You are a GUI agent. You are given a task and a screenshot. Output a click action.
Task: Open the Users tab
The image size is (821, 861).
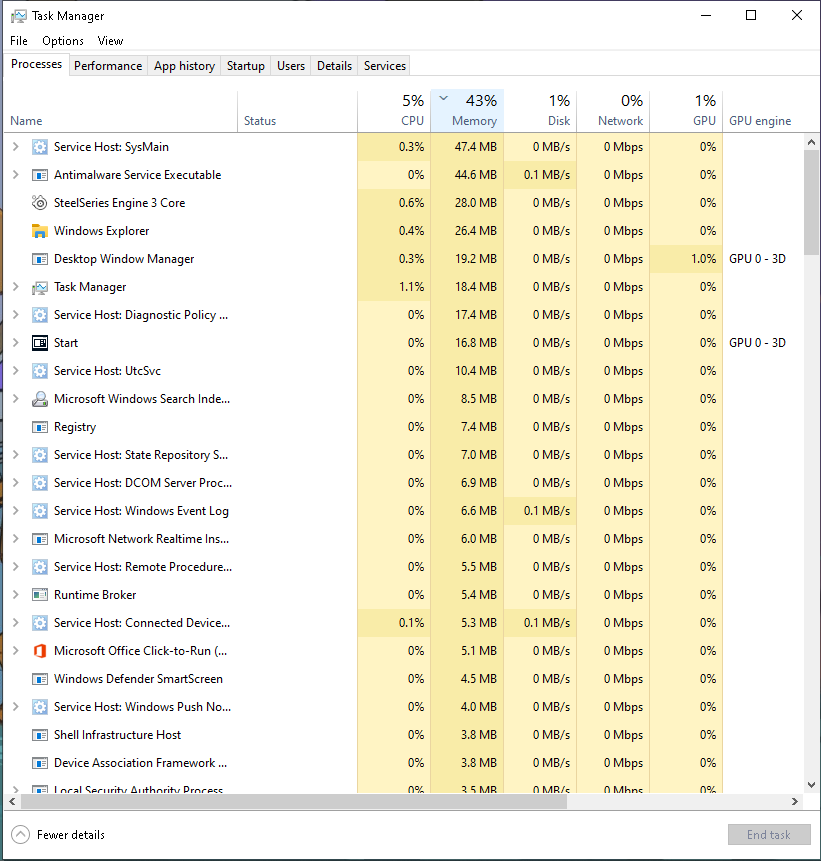click(291, 66)
